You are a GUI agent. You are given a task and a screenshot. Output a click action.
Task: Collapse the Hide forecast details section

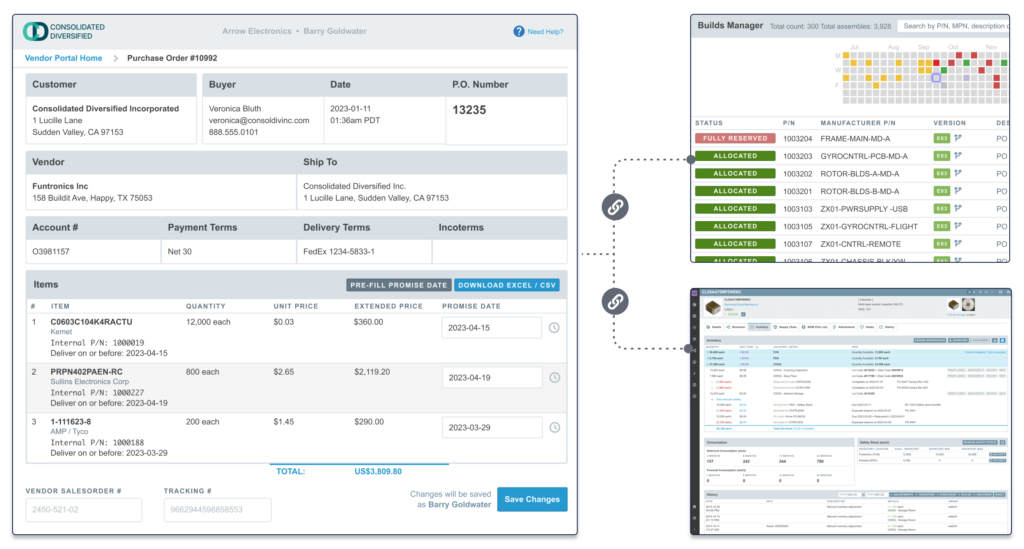727,400
